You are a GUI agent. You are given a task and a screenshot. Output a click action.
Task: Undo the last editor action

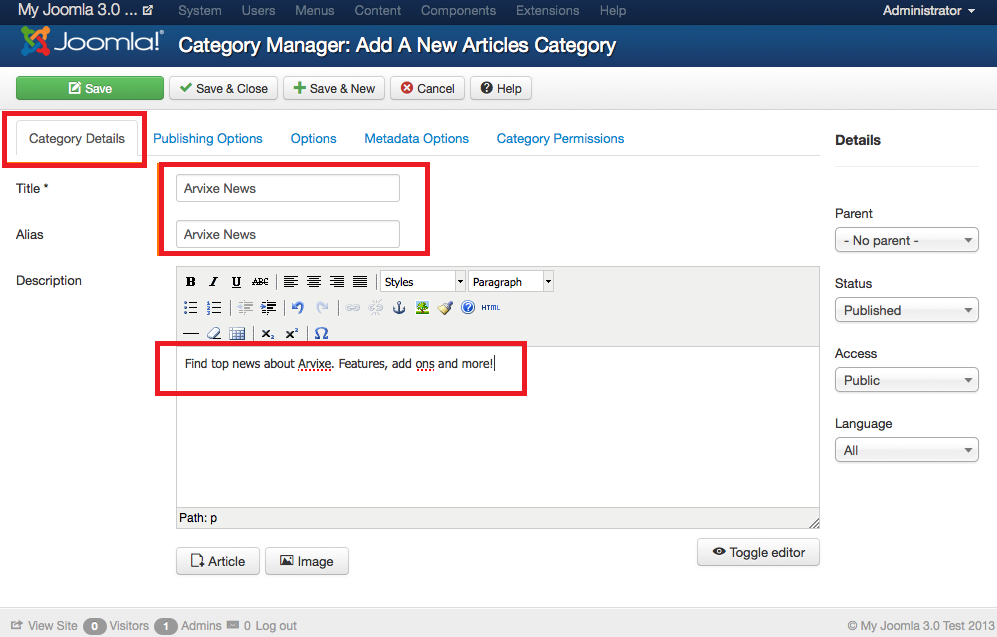298,308
